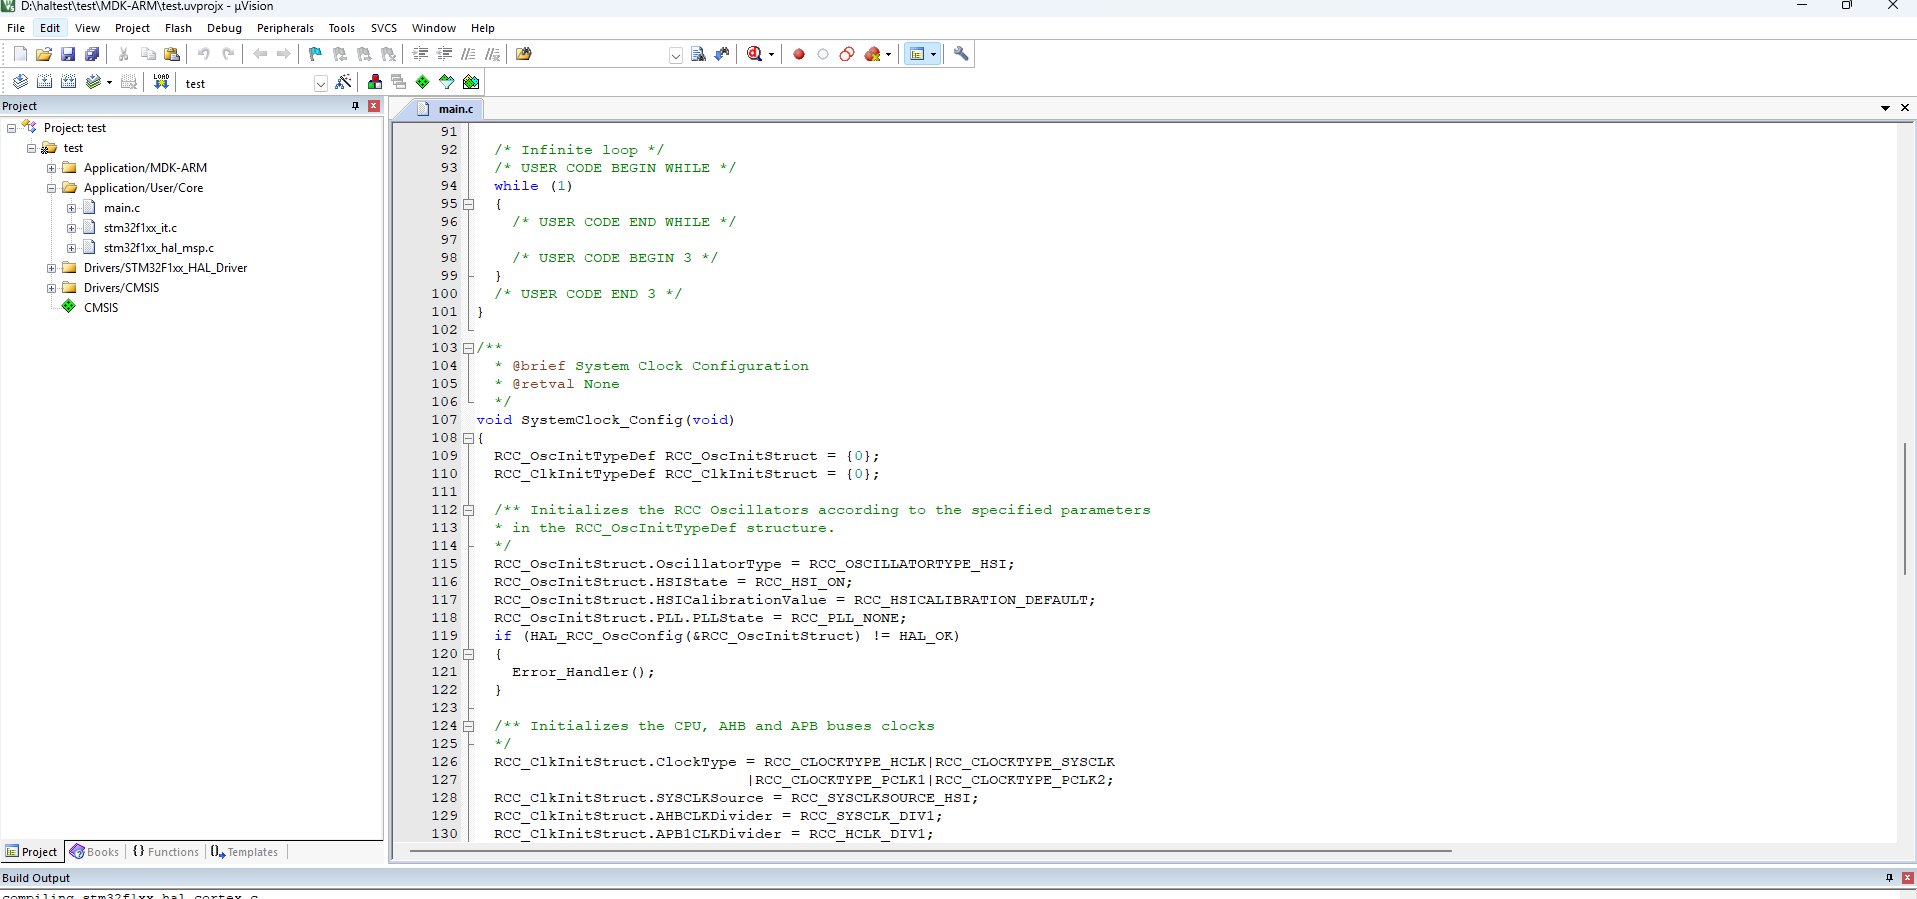Pin the Project panel with the pushpin
This screenshot has width=1917, height=899.
(355, 106)
